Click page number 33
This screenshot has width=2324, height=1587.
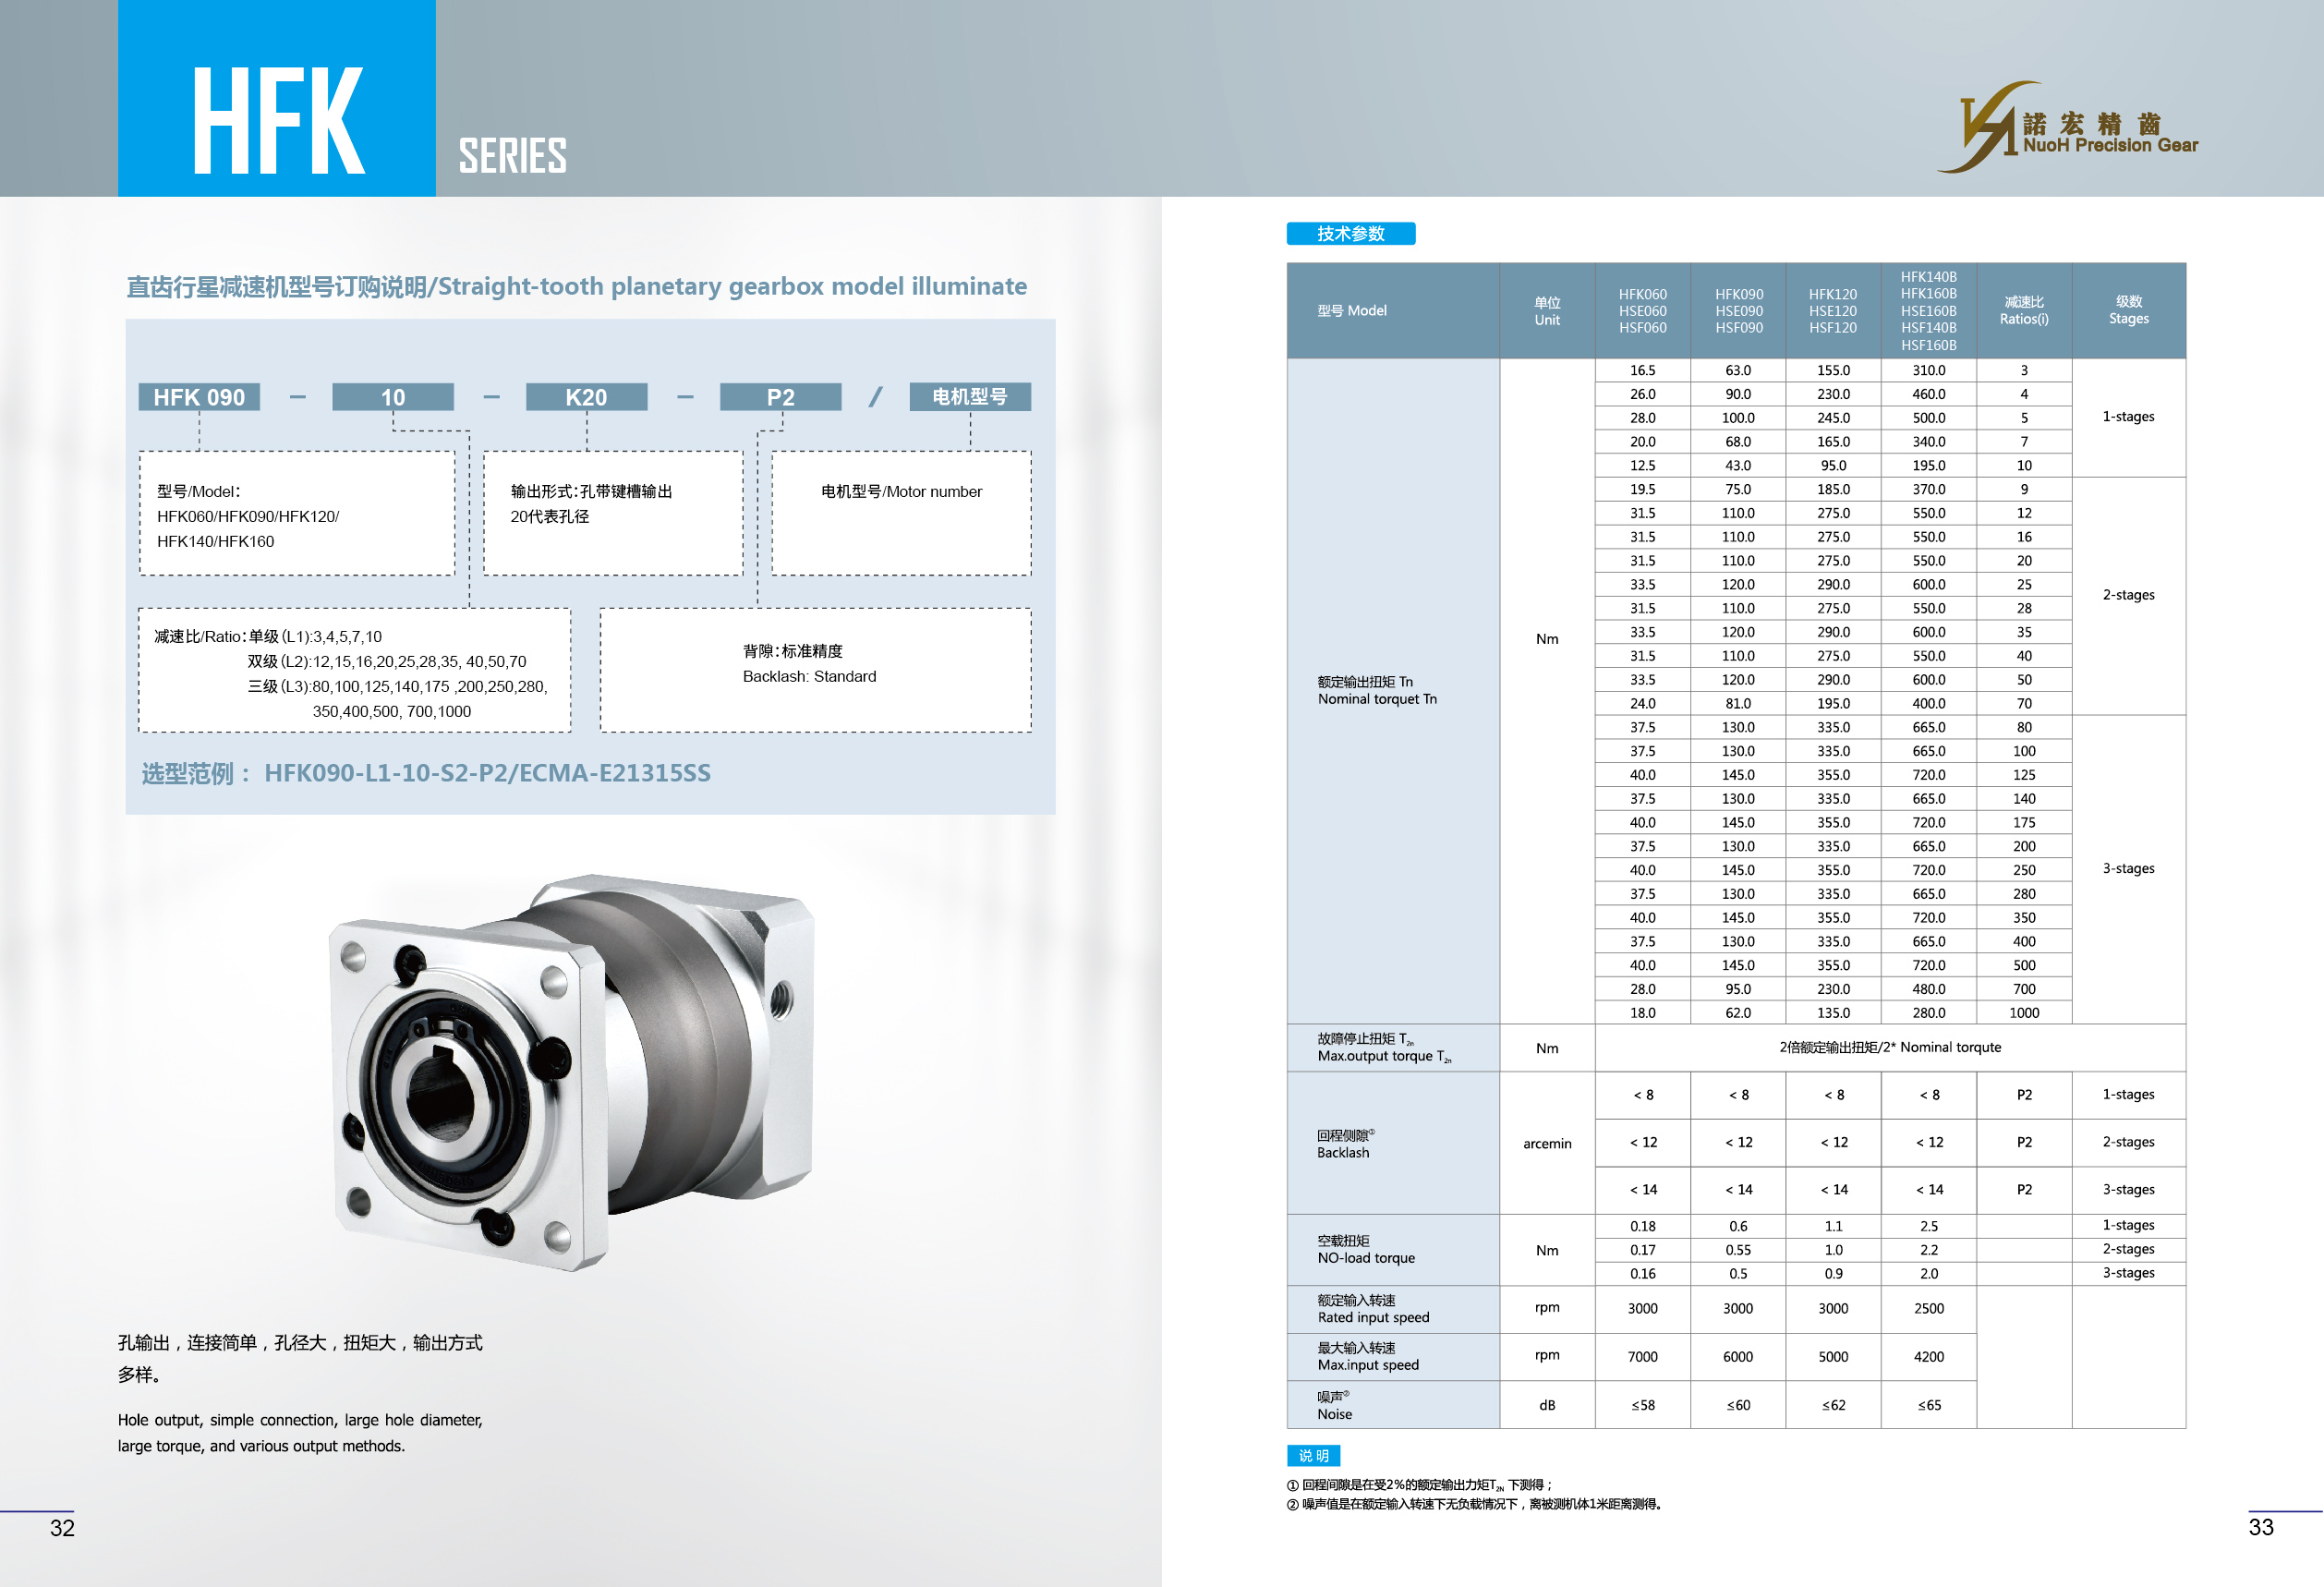click(x=2261, y=1527)
